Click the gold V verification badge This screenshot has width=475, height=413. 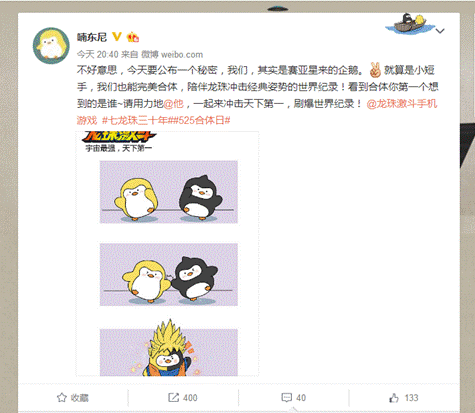(x=117, y=36)
